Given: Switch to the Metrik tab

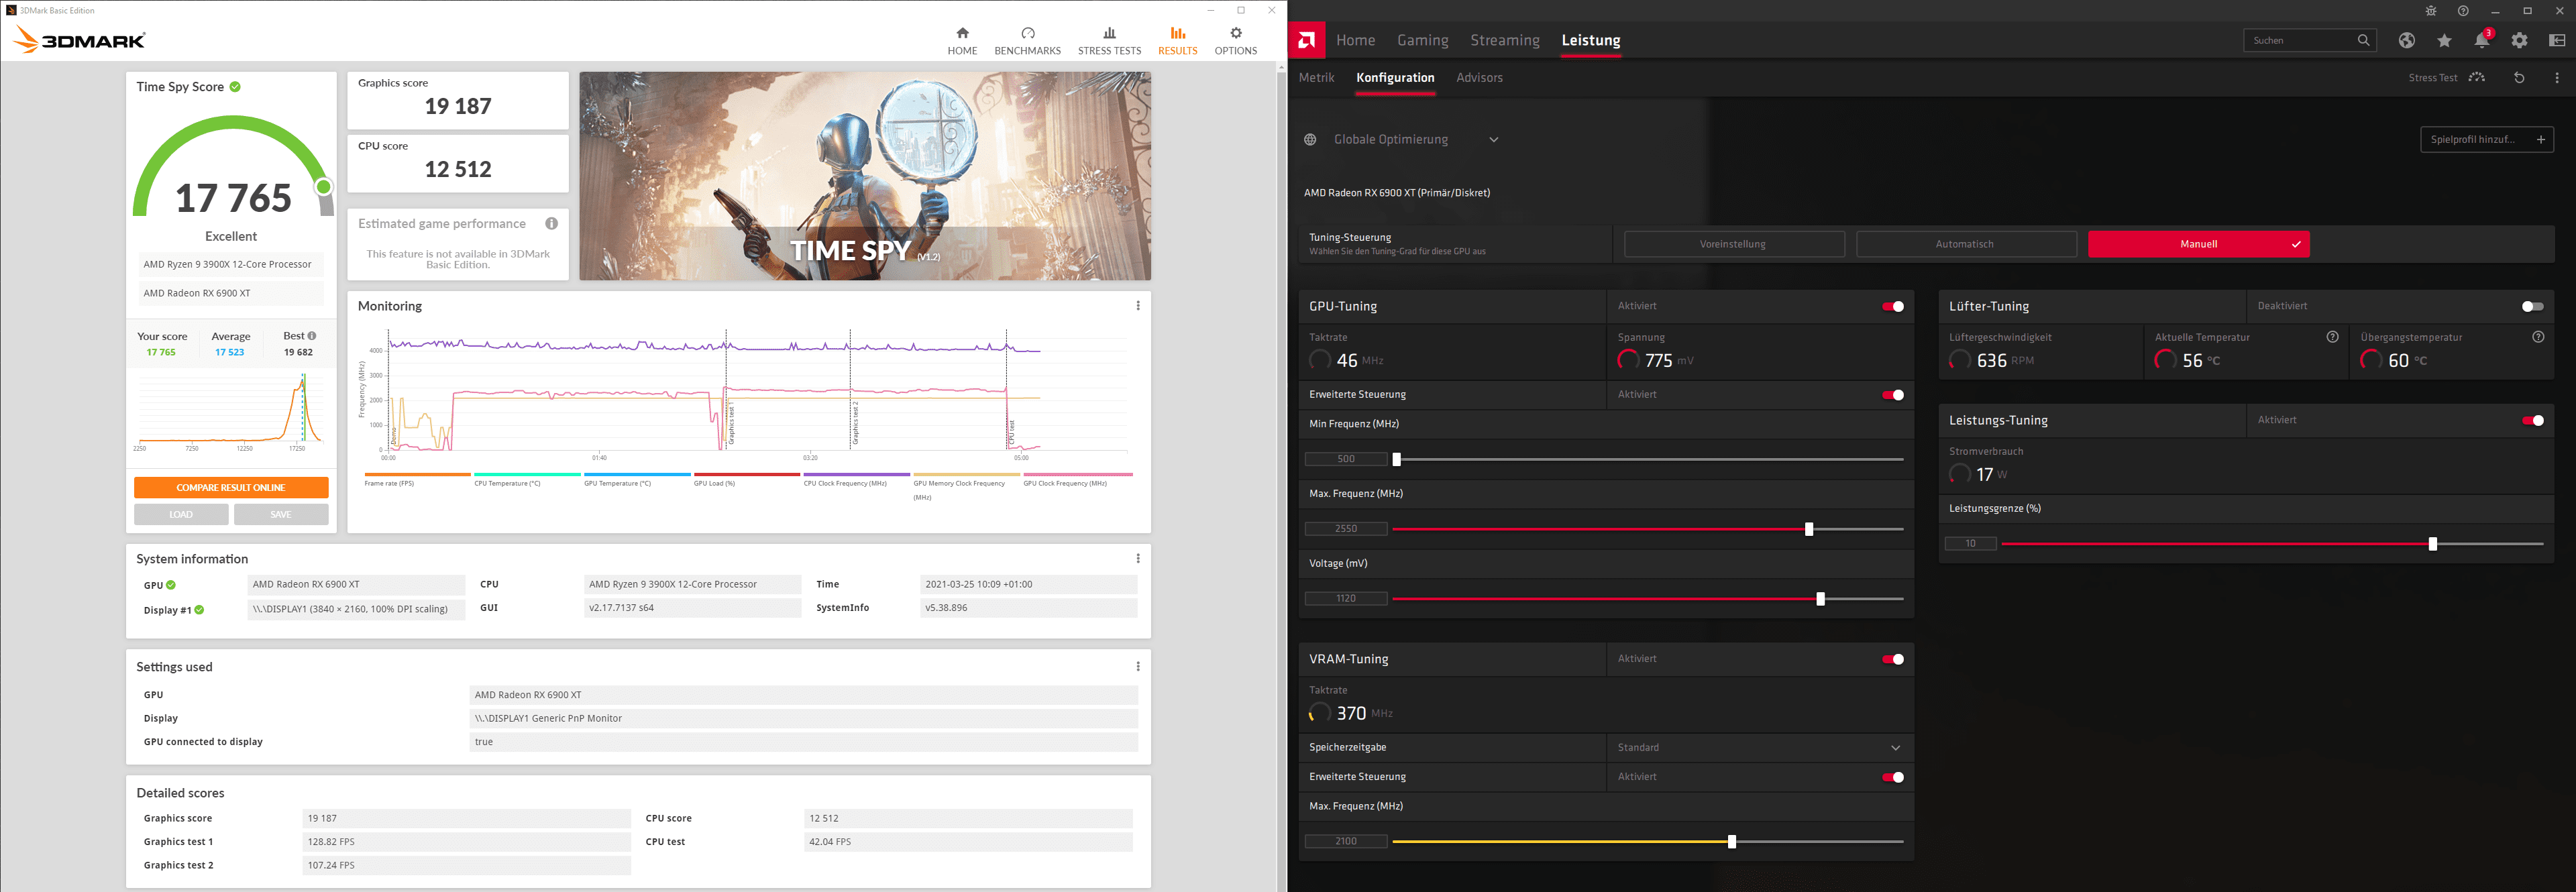Looking at the screenshot, I should tap(1316, 78).
